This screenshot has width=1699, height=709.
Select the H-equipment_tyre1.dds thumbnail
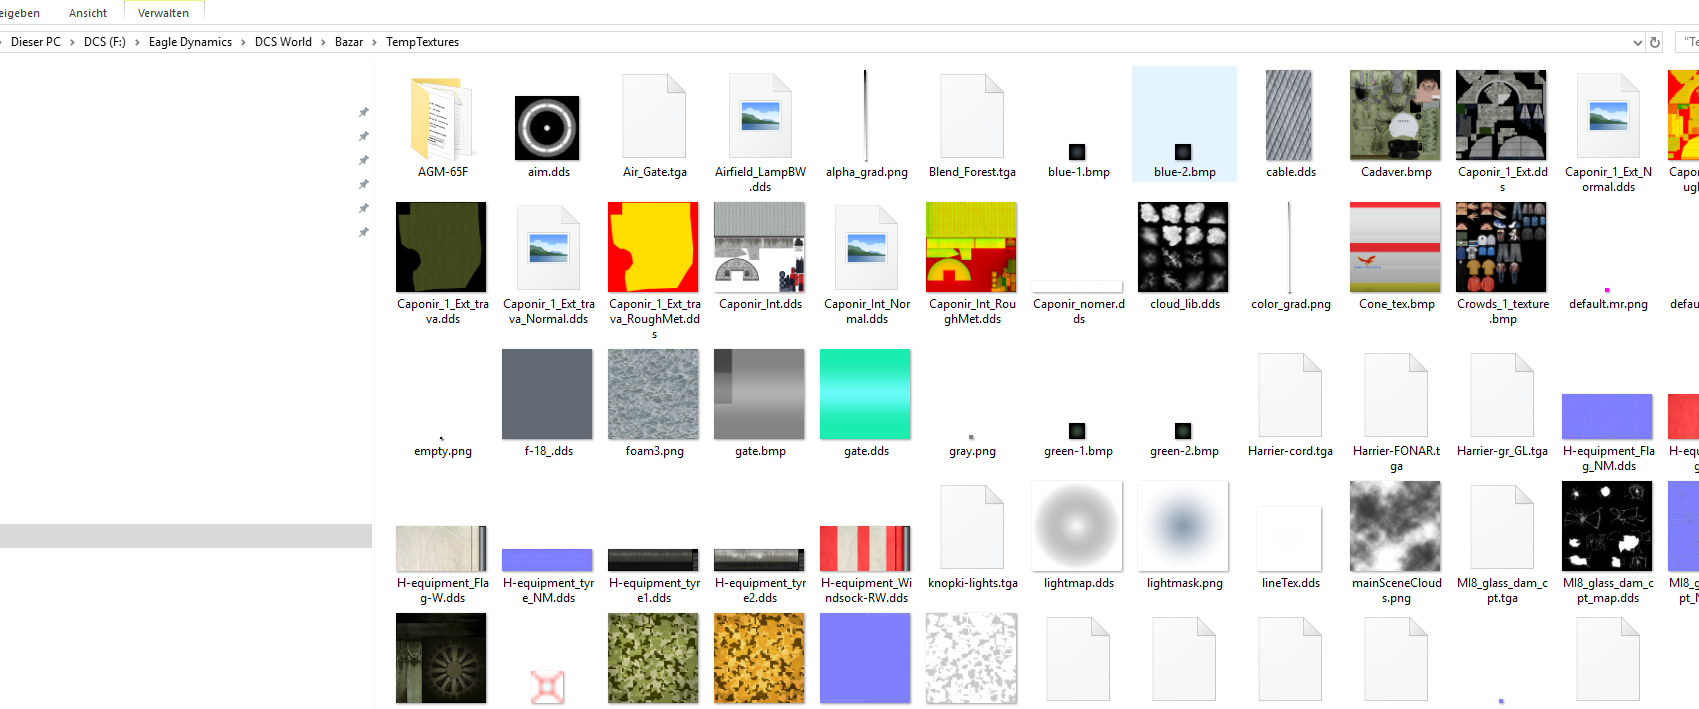tap(653, 560)
